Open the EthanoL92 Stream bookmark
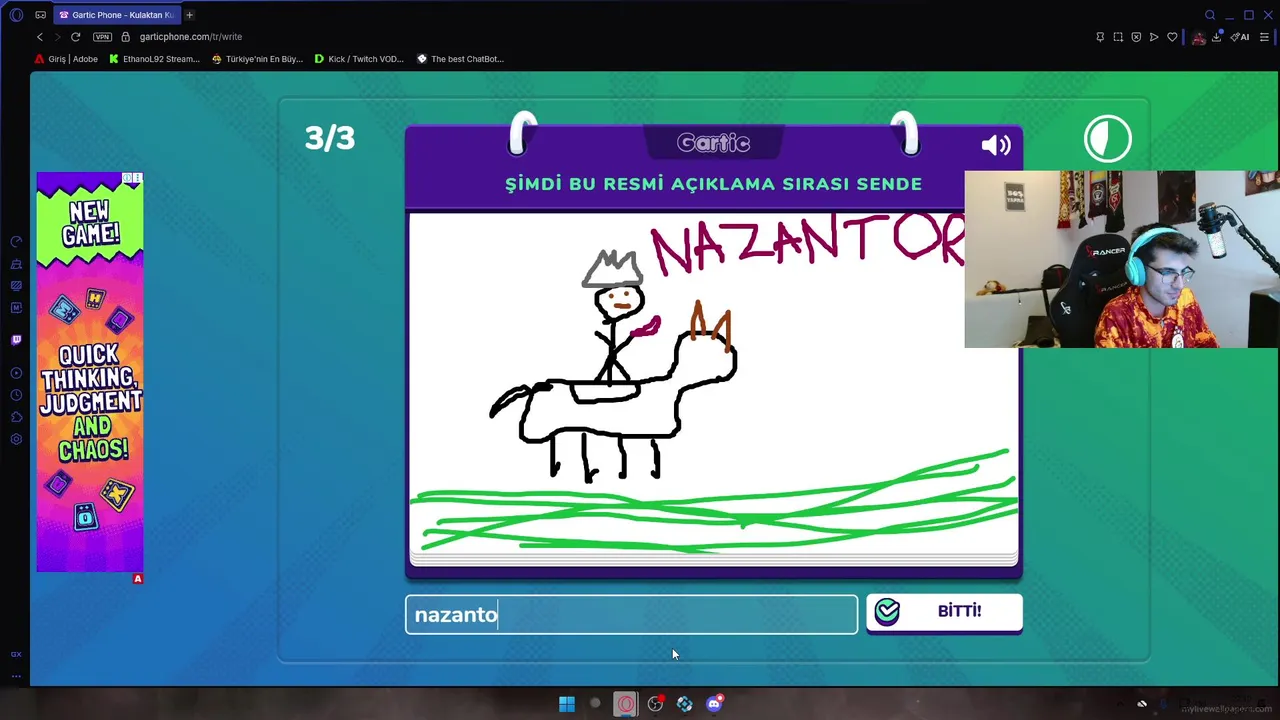Image resolution: width=1280 pixels, height=720 pixels. [154, 59]
